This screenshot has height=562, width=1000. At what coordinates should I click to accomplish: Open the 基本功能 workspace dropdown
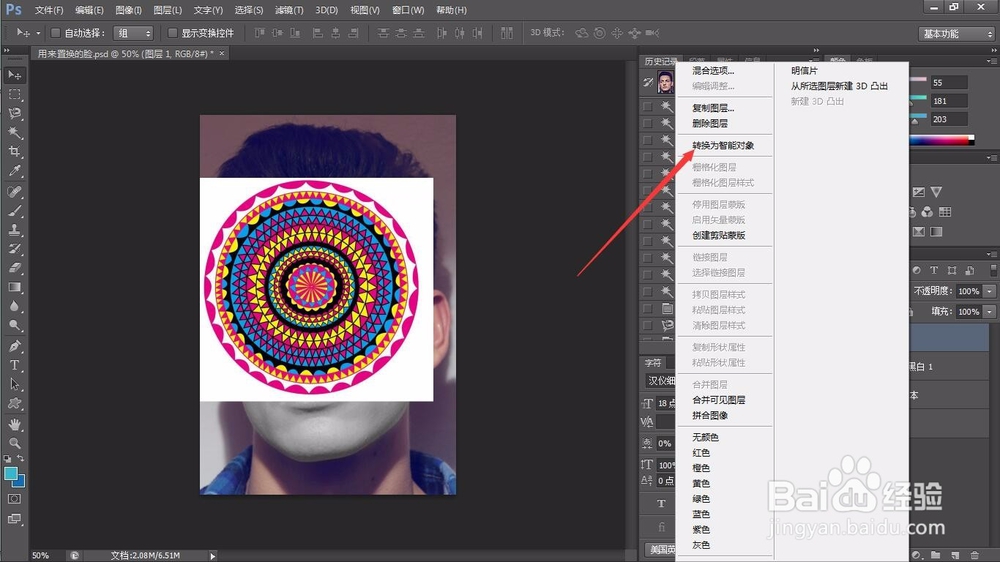(x=957, y=33)
